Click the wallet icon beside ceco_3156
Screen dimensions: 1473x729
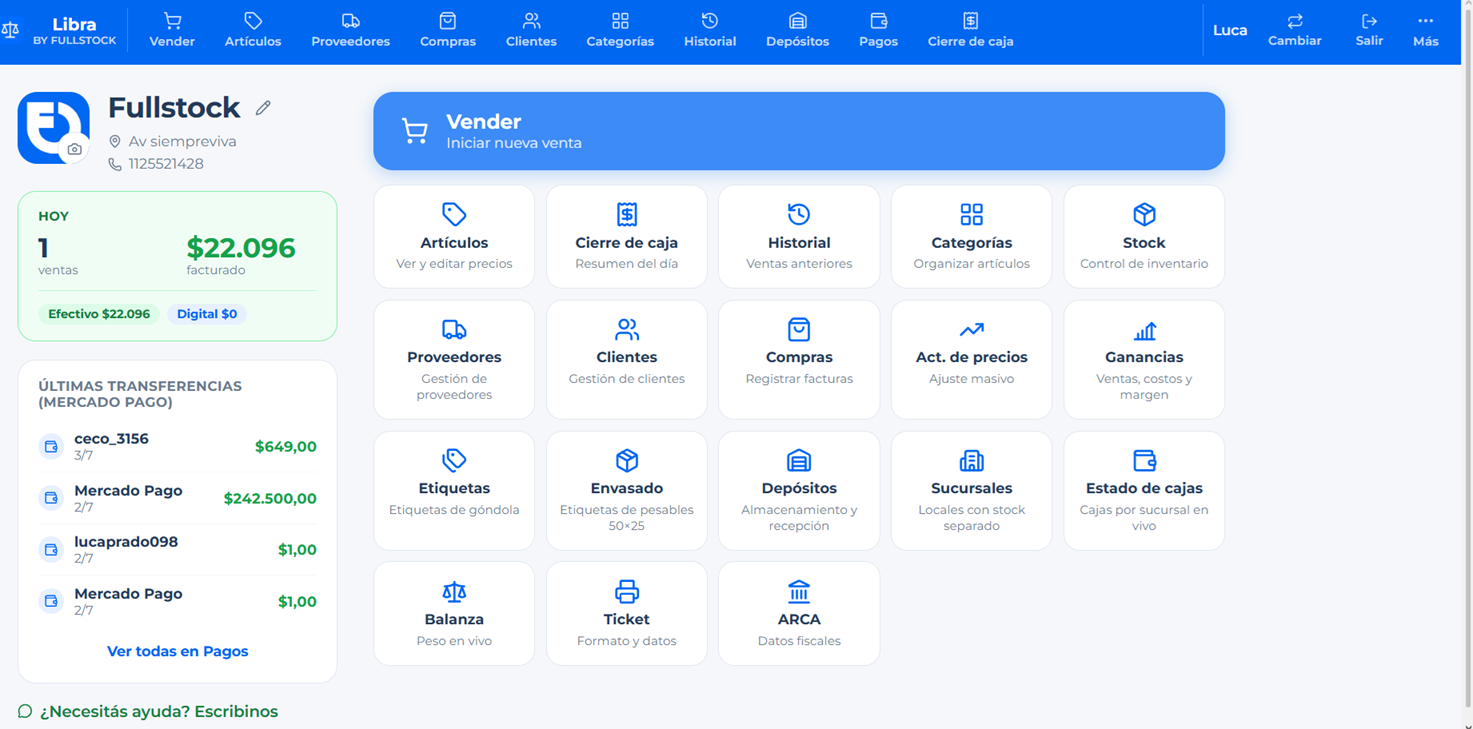click(x=51, y=447)
